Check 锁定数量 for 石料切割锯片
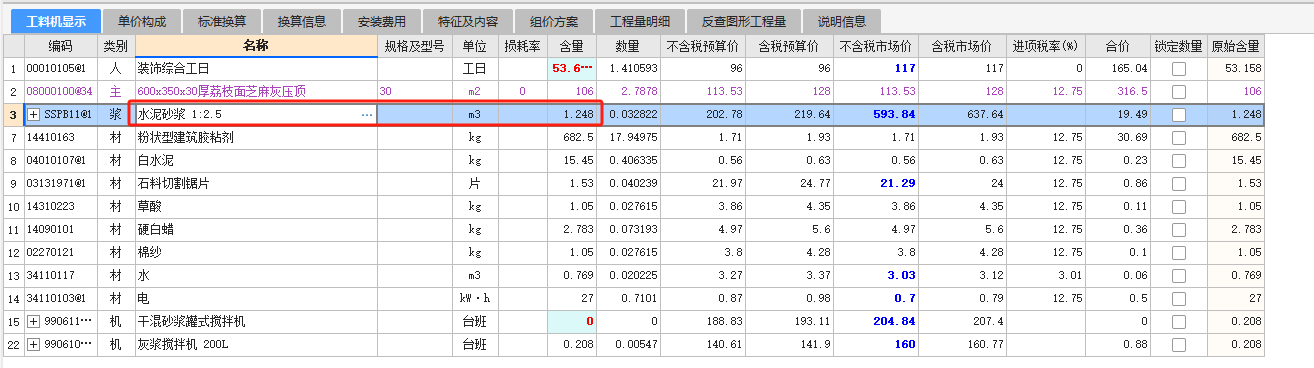 click(1179, 183)
